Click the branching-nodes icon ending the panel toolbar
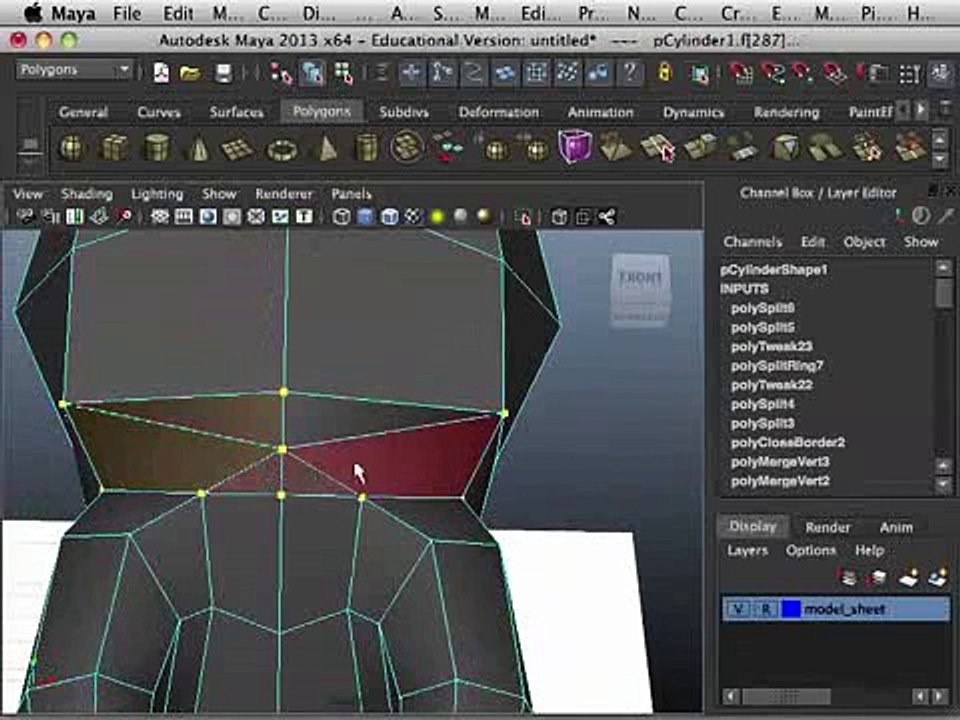The image size is (960, 720). [607, 217]
